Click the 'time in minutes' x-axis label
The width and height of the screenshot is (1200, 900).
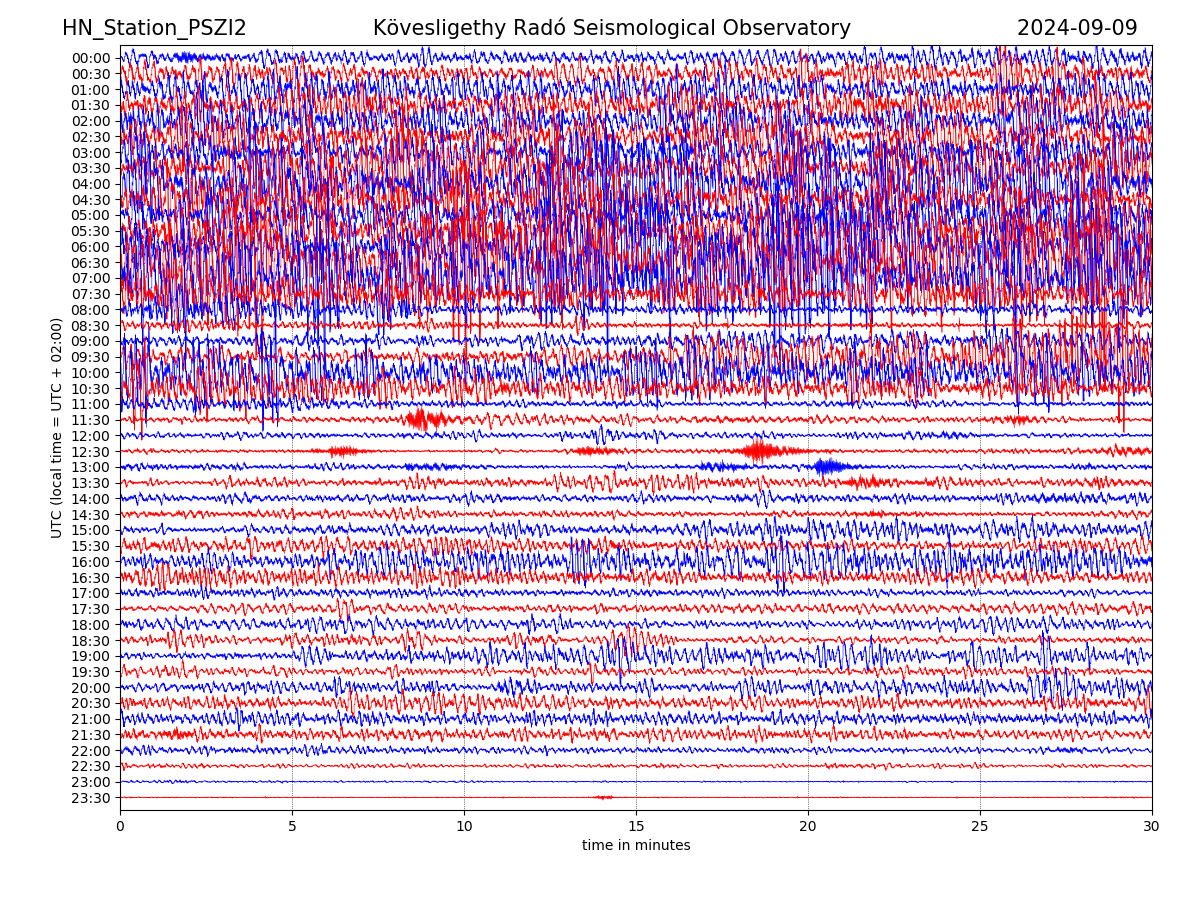point(636,846)
